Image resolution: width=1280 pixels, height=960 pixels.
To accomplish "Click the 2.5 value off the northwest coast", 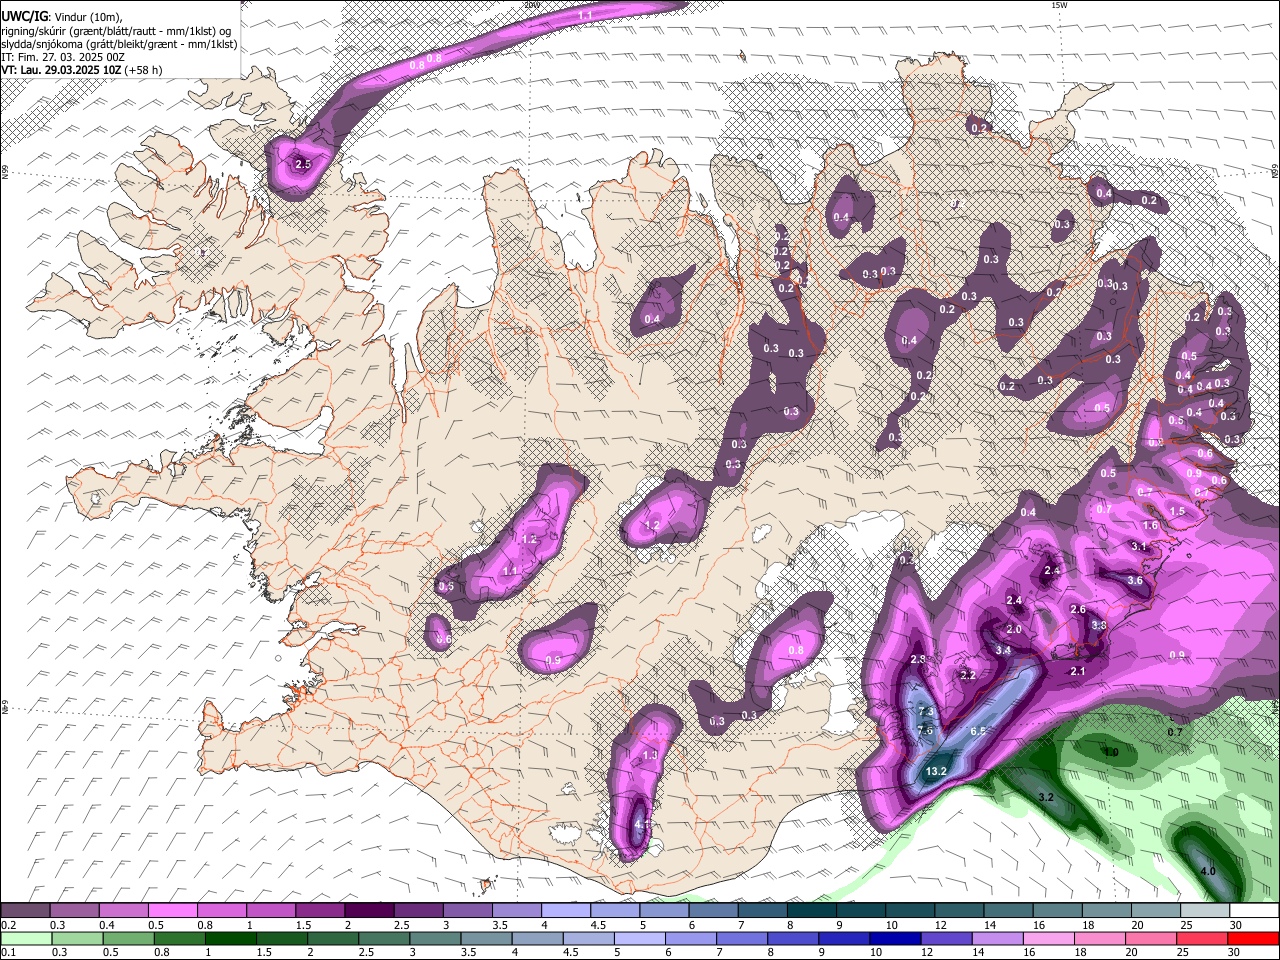I will (x=304, y=164).
